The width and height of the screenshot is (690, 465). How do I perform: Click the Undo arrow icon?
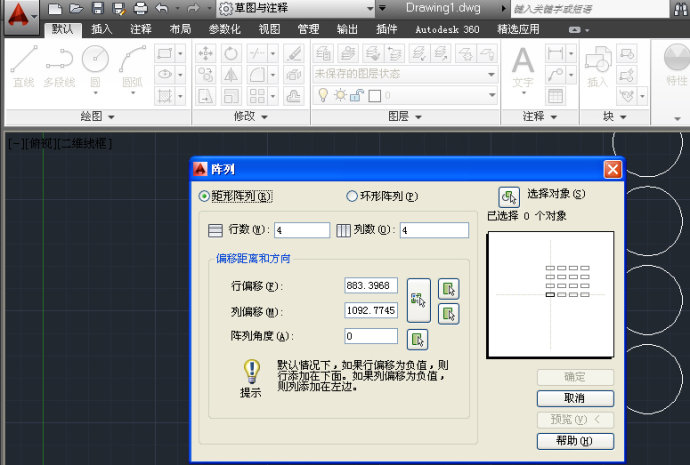tap(162, 8)
